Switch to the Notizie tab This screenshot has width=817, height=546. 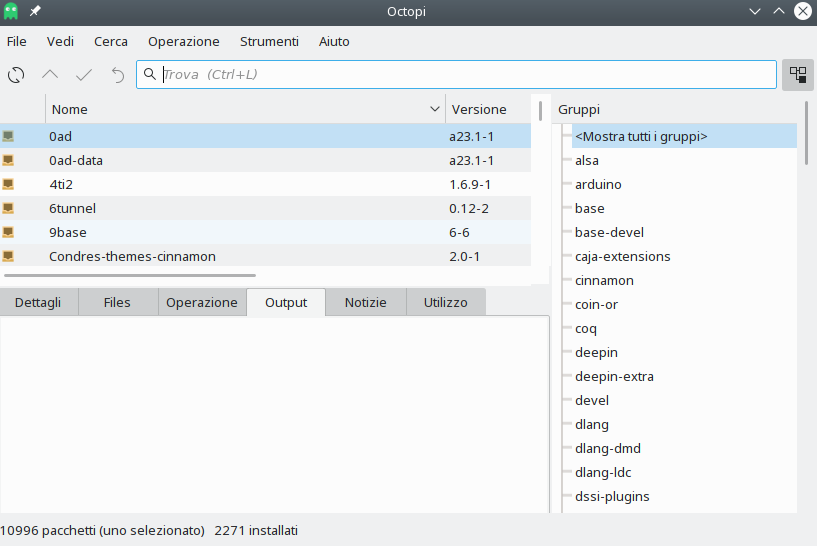click(x=365, y=302)
